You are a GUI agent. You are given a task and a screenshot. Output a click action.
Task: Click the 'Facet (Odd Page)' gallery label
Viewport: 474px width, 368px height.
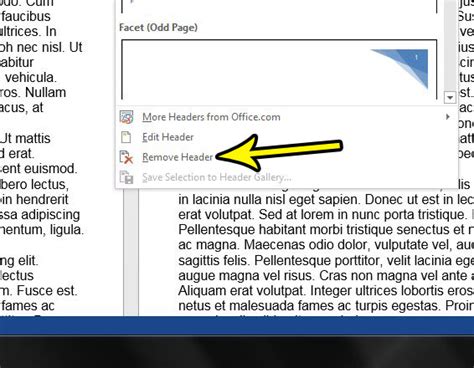(158, 27)
